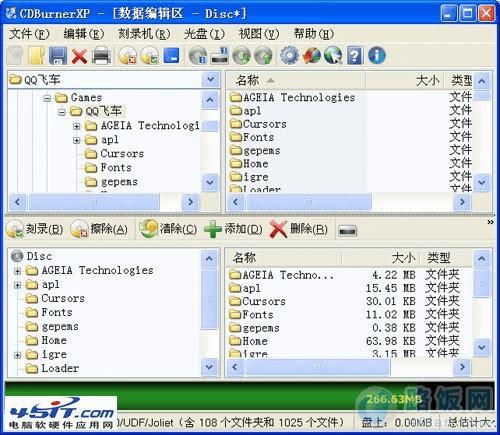The height and width of the screenshot is (435, 500).
Task: Open the 光盘(I) menu
Action: tap(204, 34)
